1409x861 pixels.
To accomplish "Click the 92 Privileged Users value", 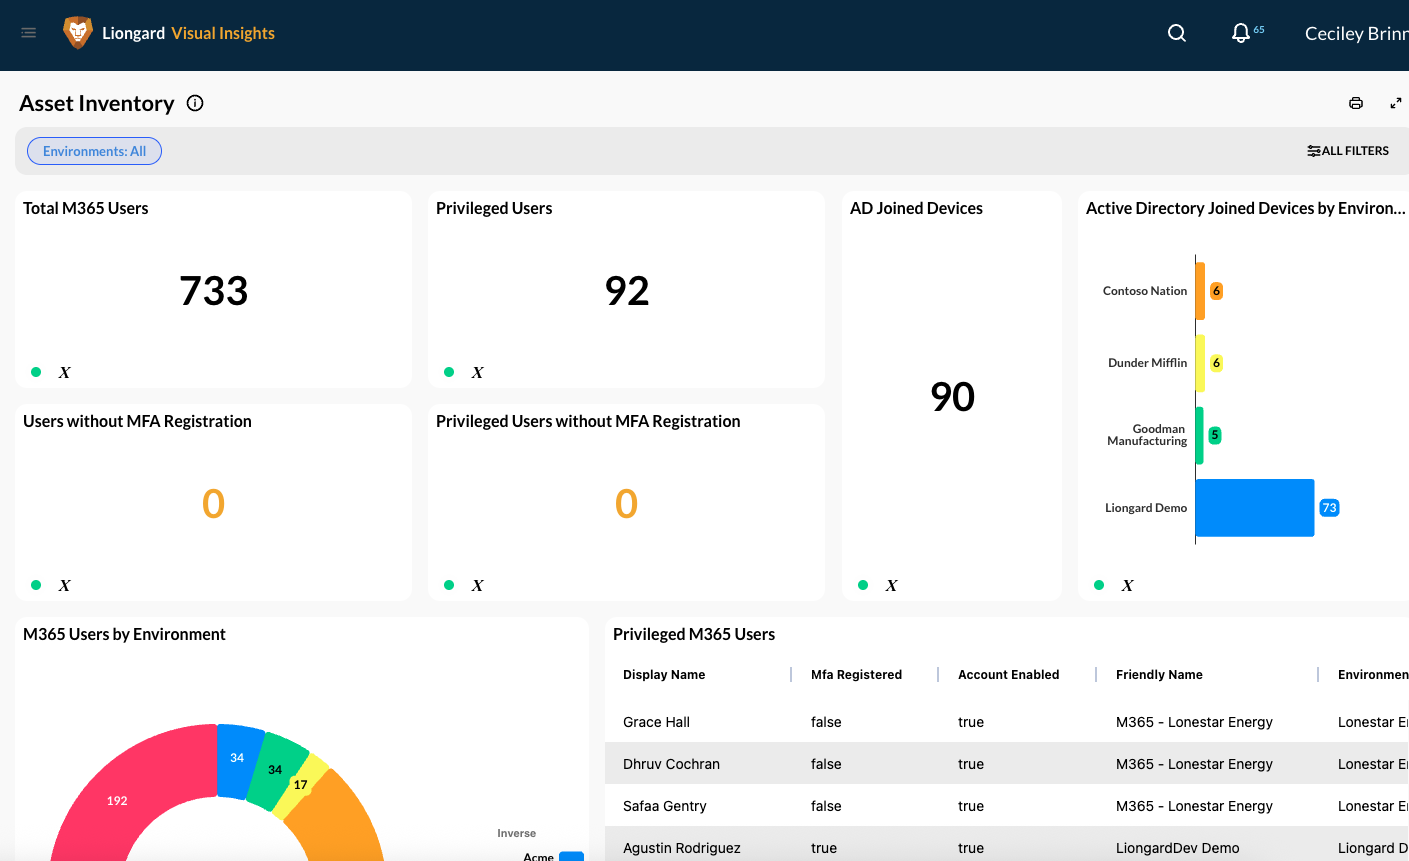I will click(x=627, y=291).
